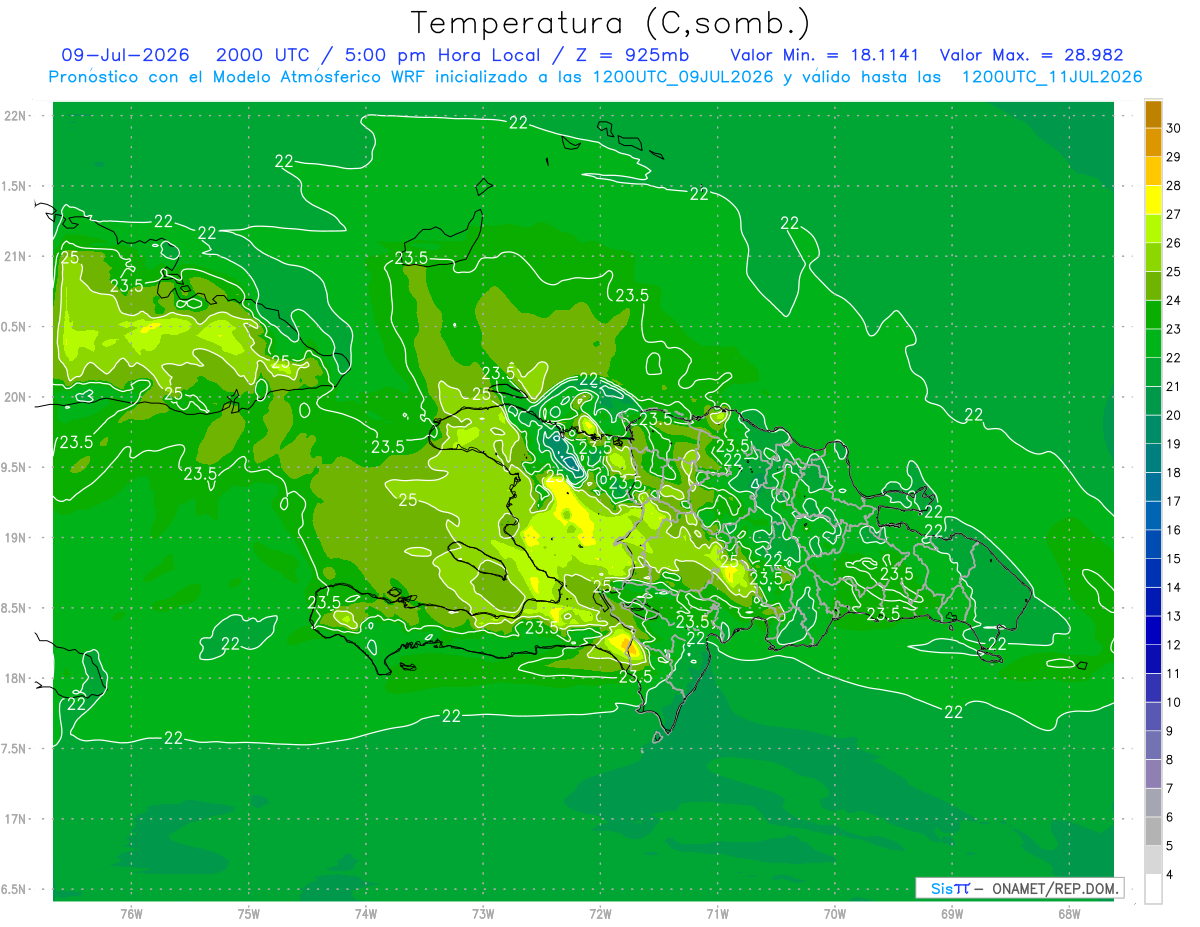Click the "68W" longitude axis label
1200x927 pixels.
(x=1069, y=914)
